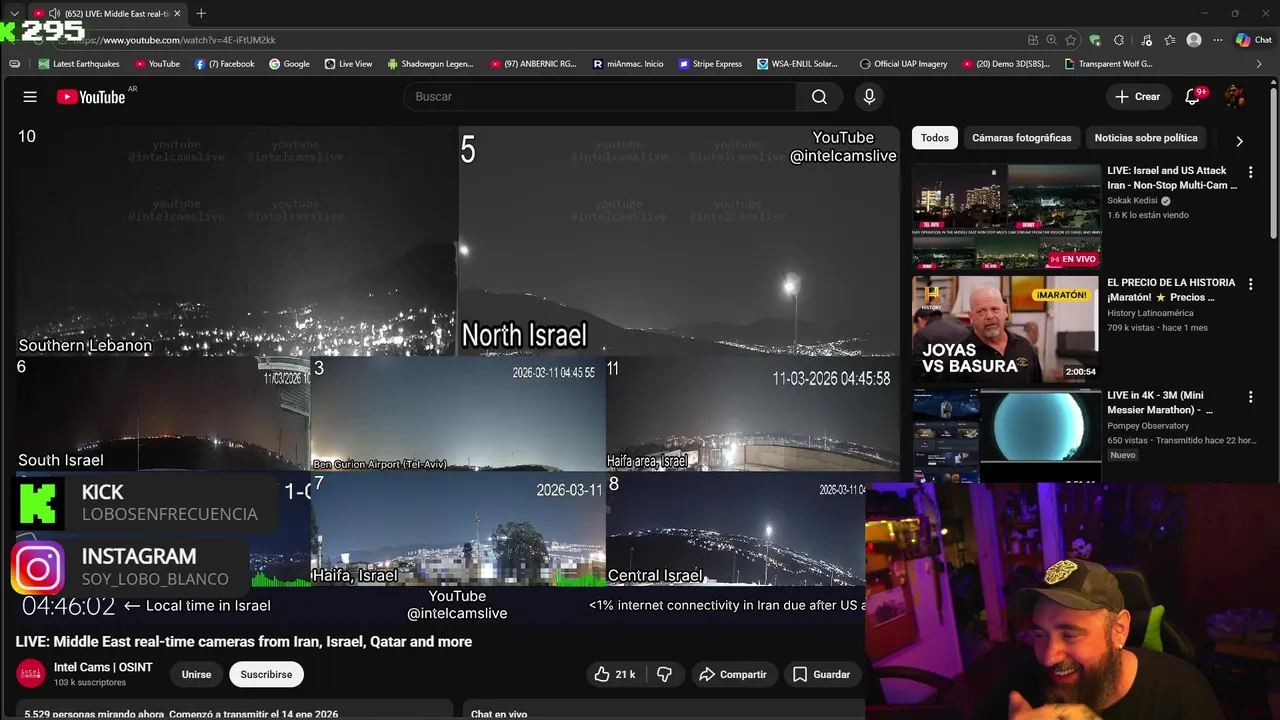Bookmark page with favorites star icon
The width and height of the screenshot is (1280, 720).
(1071, 40)
